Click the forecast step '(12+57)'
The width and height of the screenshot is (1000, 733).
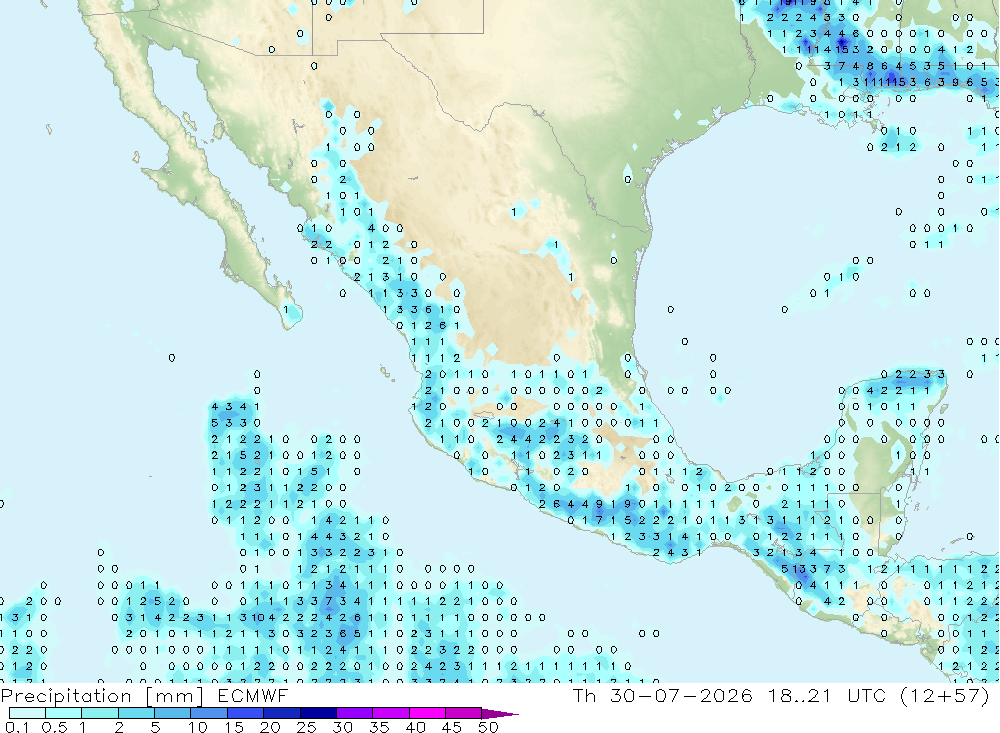click(945, 695)
